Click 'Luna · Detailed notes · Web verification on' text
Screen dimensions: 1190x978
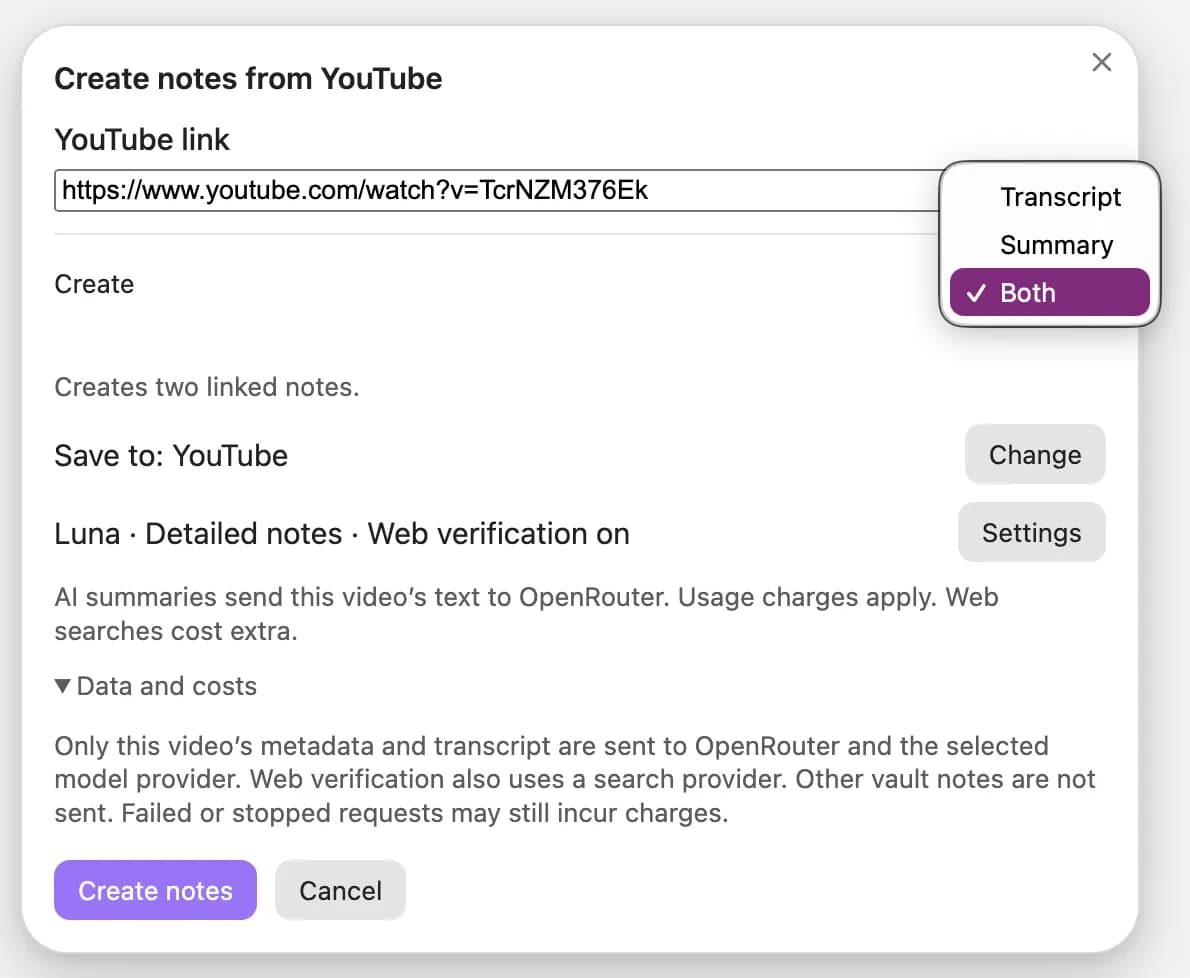[342, 533]
